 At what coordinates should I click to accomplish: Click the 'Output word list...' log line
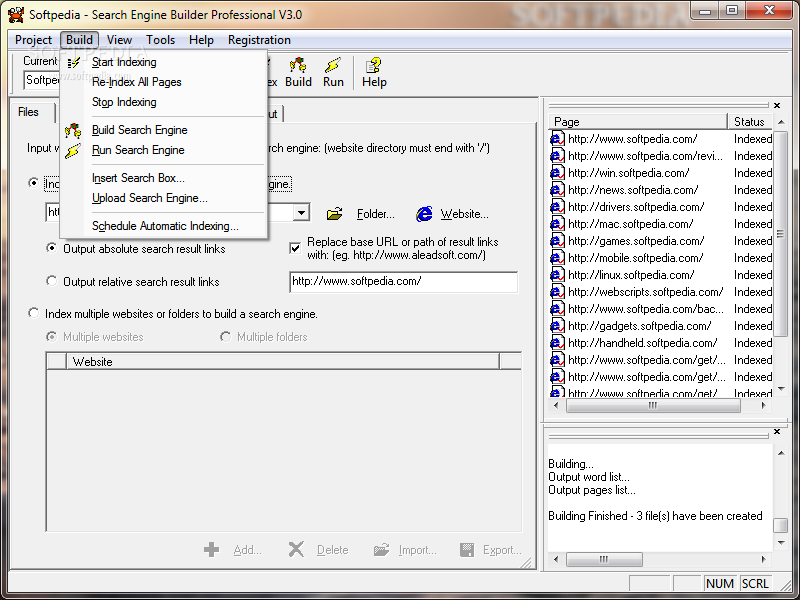589,477
